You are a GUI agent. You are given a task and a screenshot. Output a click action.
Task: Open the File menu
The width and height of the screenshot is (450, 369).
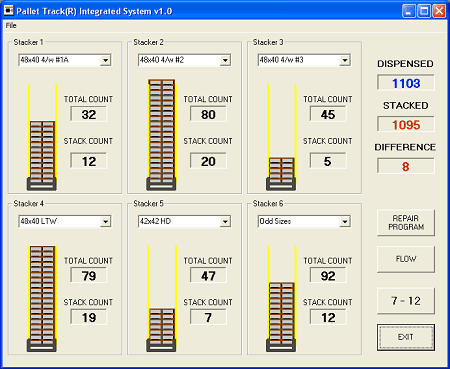click(11, 26)
